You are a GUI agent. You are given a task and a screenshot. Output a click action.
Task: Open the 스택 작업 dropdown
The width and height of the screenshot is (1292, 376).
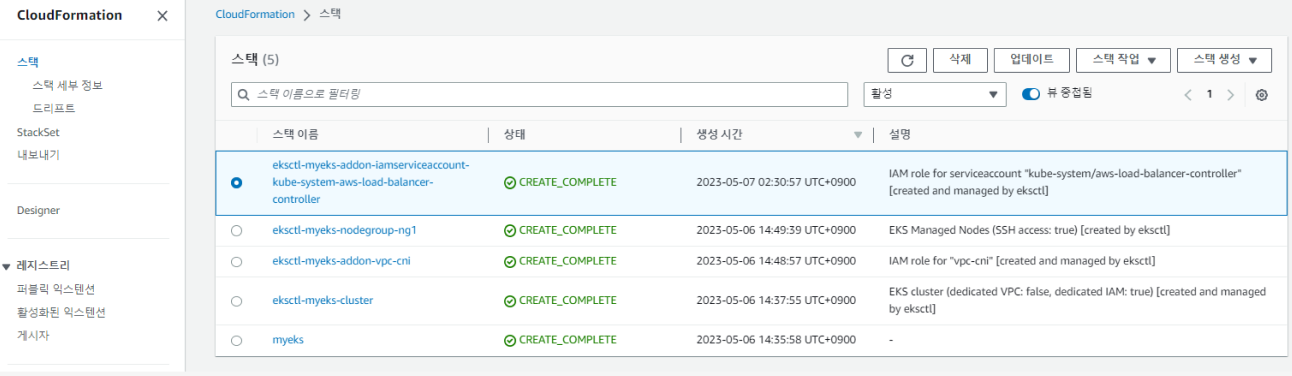pyautogui.click(x=1122, y=60)
